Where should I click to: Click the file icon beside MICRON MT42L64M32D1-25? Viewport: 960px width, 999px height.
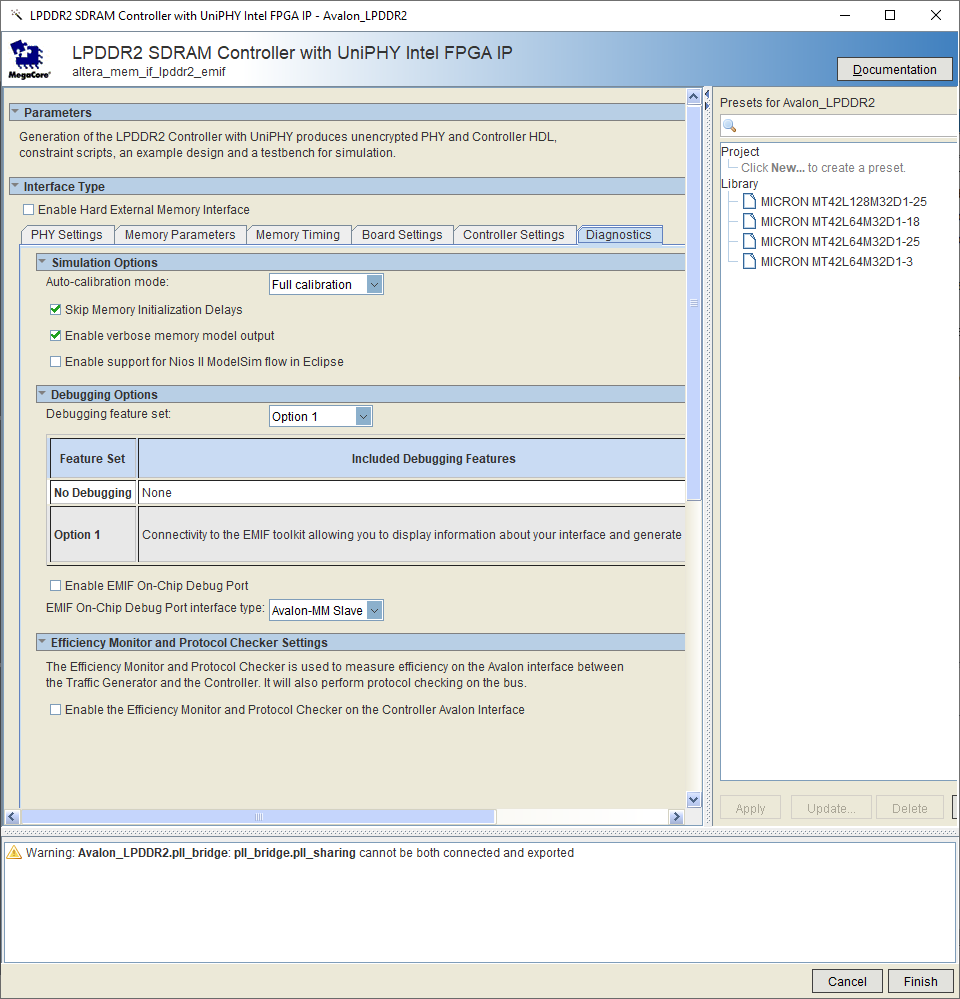(750, 241)
